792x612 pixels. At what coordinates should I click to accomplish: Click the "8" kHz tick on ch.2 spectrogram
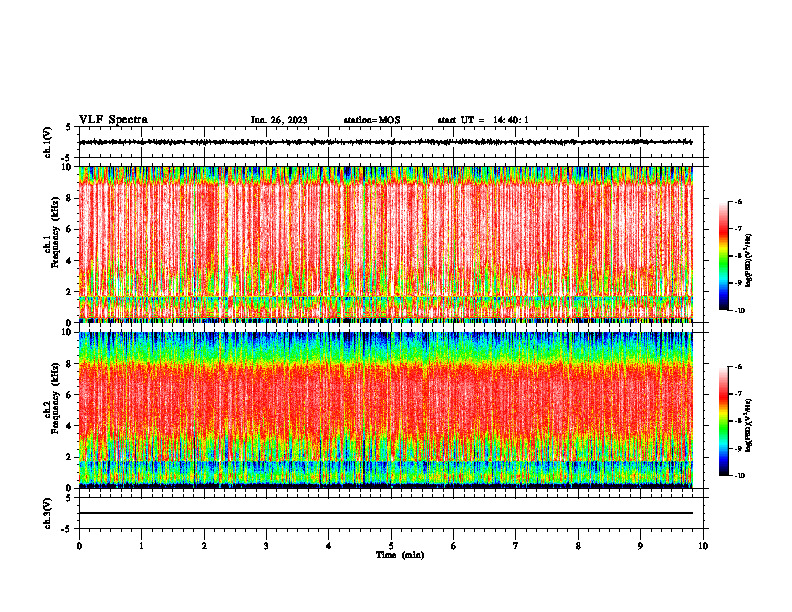pos(70,364)
